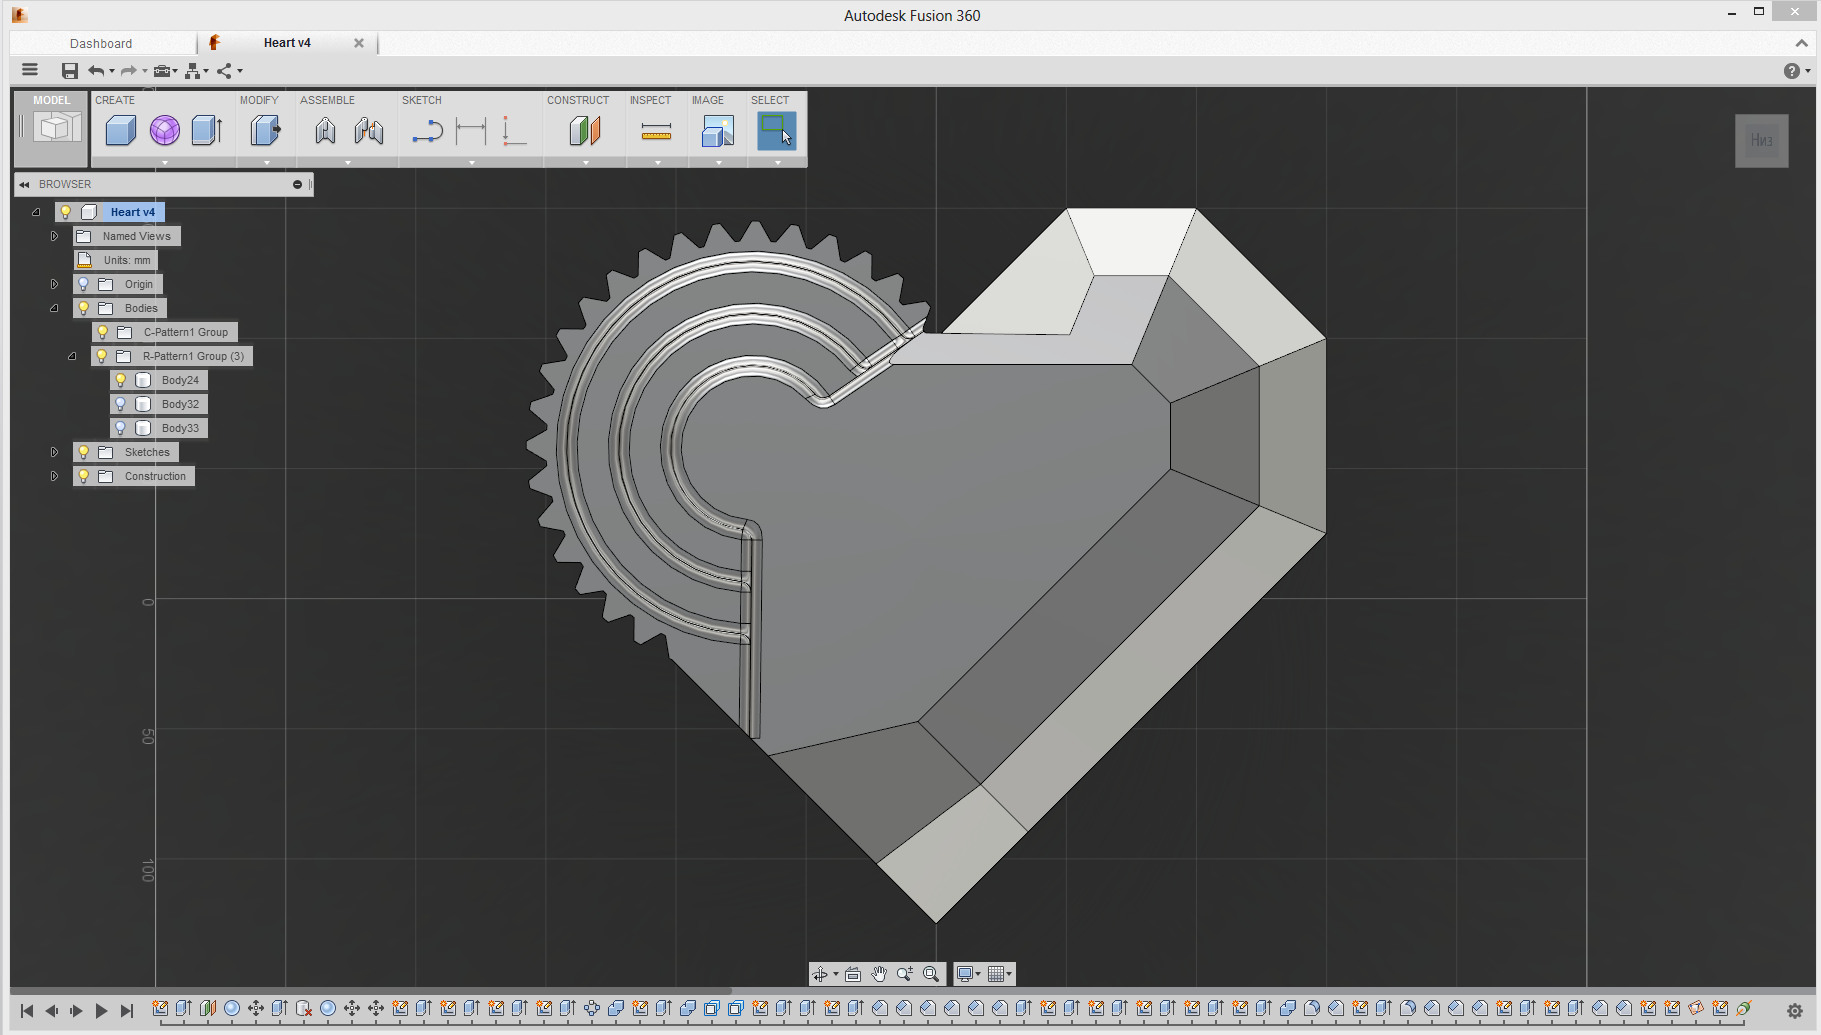Click the Press Pull modify icon
This screenshot has width=1821, height=1035.
tap(265, 131)
